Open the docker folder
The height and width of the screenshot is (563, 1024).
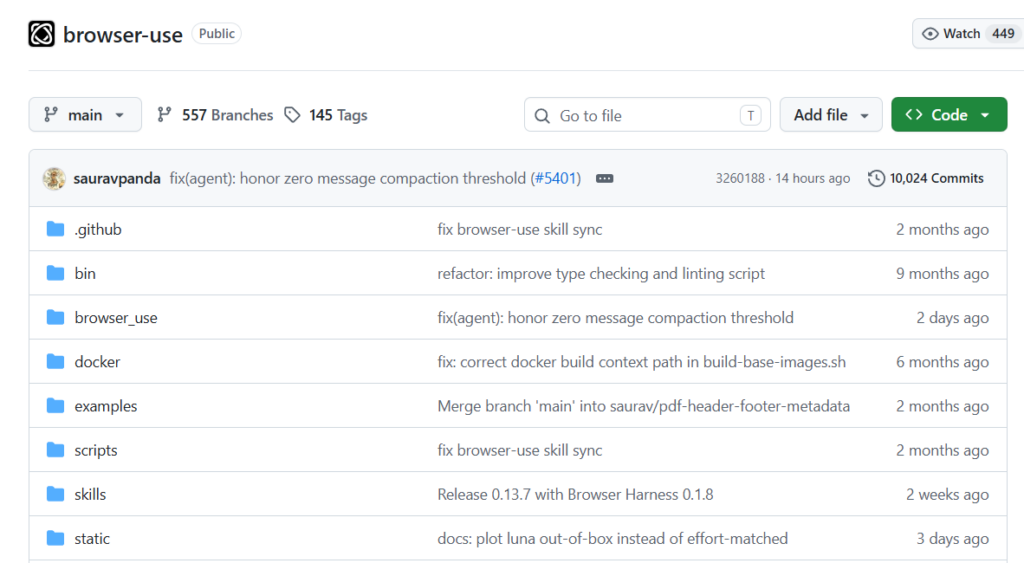[x=97, y=362]
